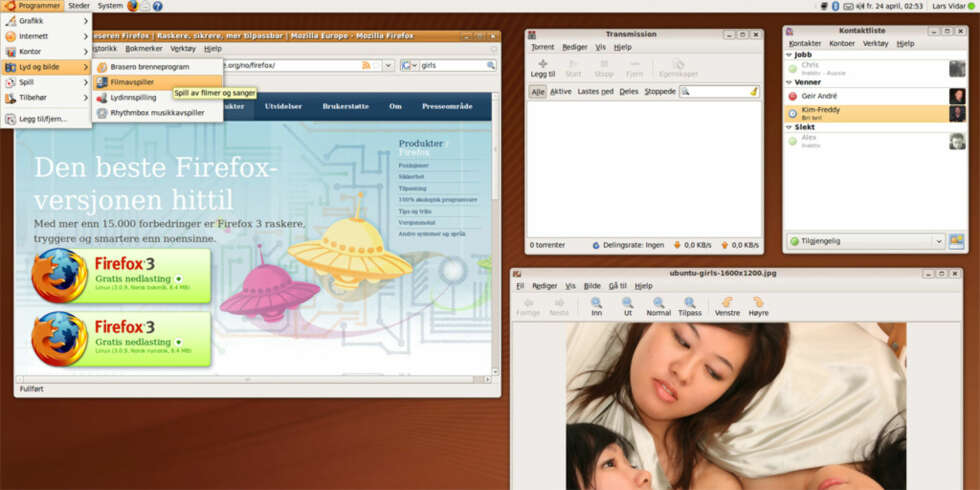Open Torrent menu in Transmission
The image size is (980, 490).
(542, 47)
